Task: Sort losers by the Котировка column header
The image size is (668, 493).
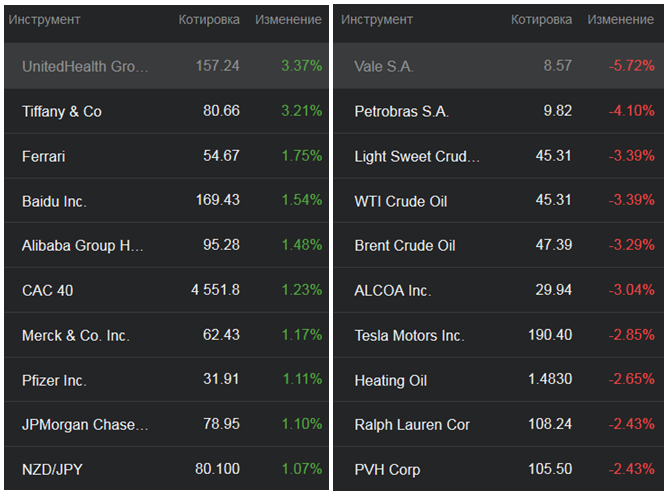Action: (x=541, y=20)
